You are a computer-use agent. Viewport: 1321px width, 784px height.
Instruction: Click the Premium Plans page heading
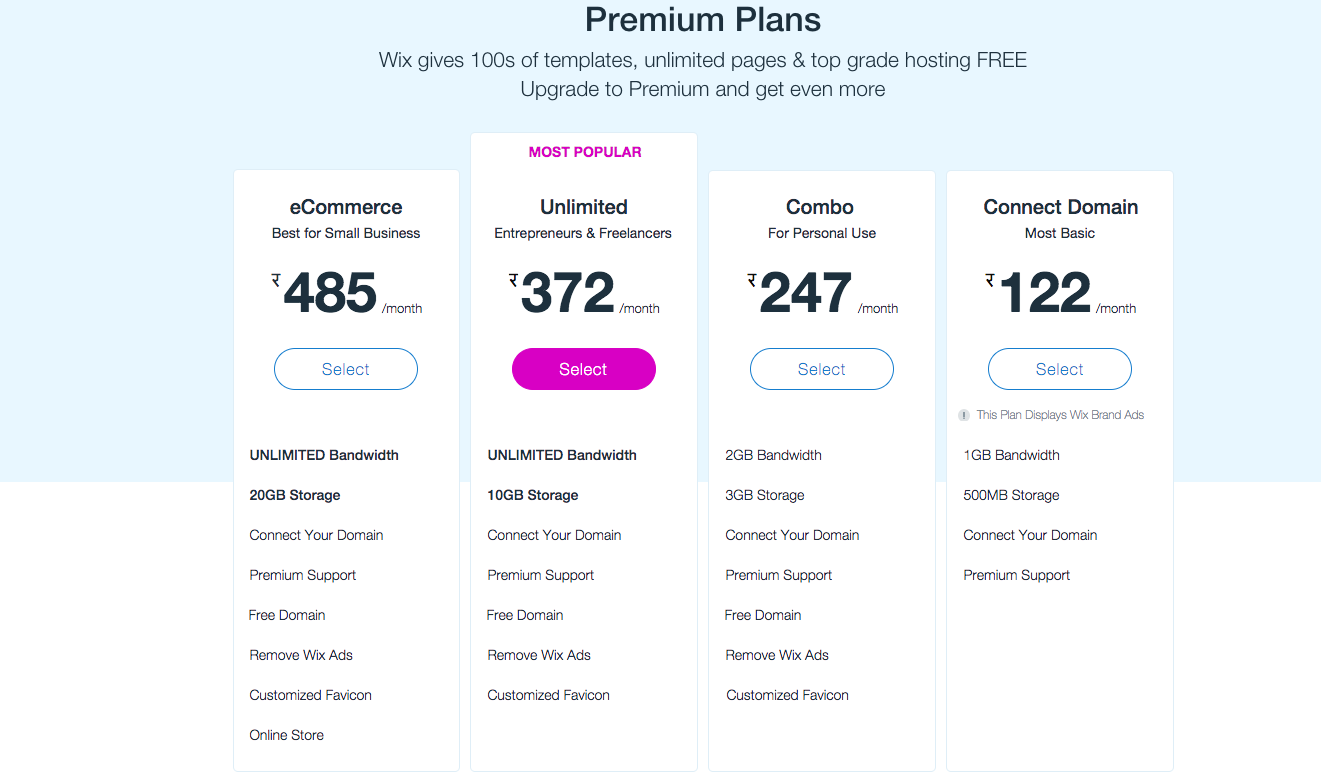(x=703, y=20)
